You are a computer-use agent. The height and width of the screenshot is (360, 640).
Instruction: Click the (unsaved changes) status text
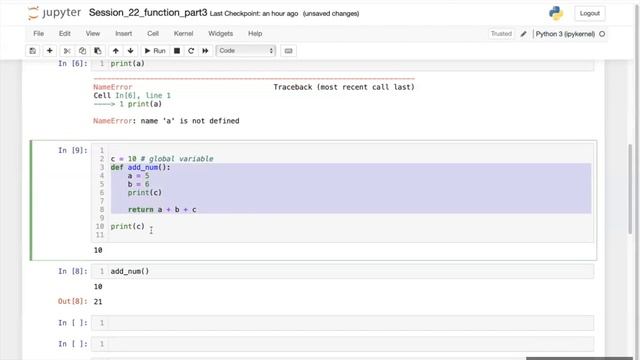coord(331,13)
